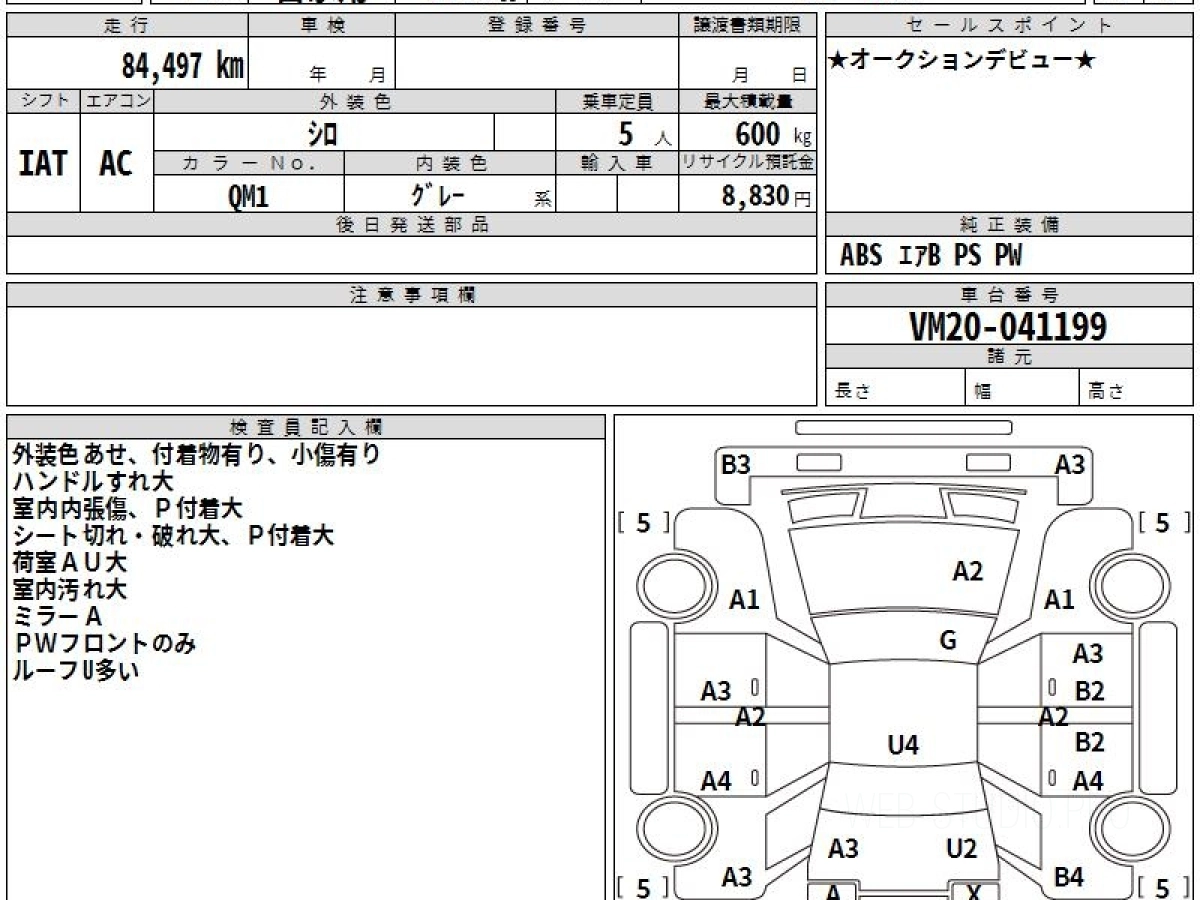Click the 長さ dimension cell
1200x900 pixels.
[896, 389]
